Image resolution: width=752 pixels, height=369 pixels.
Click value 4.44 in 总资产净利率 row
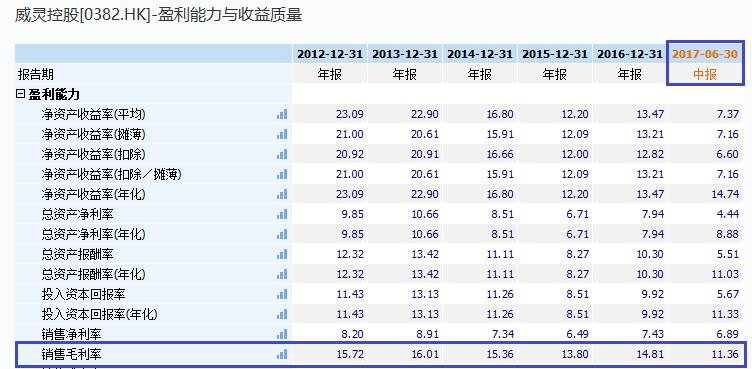point(727,214)
